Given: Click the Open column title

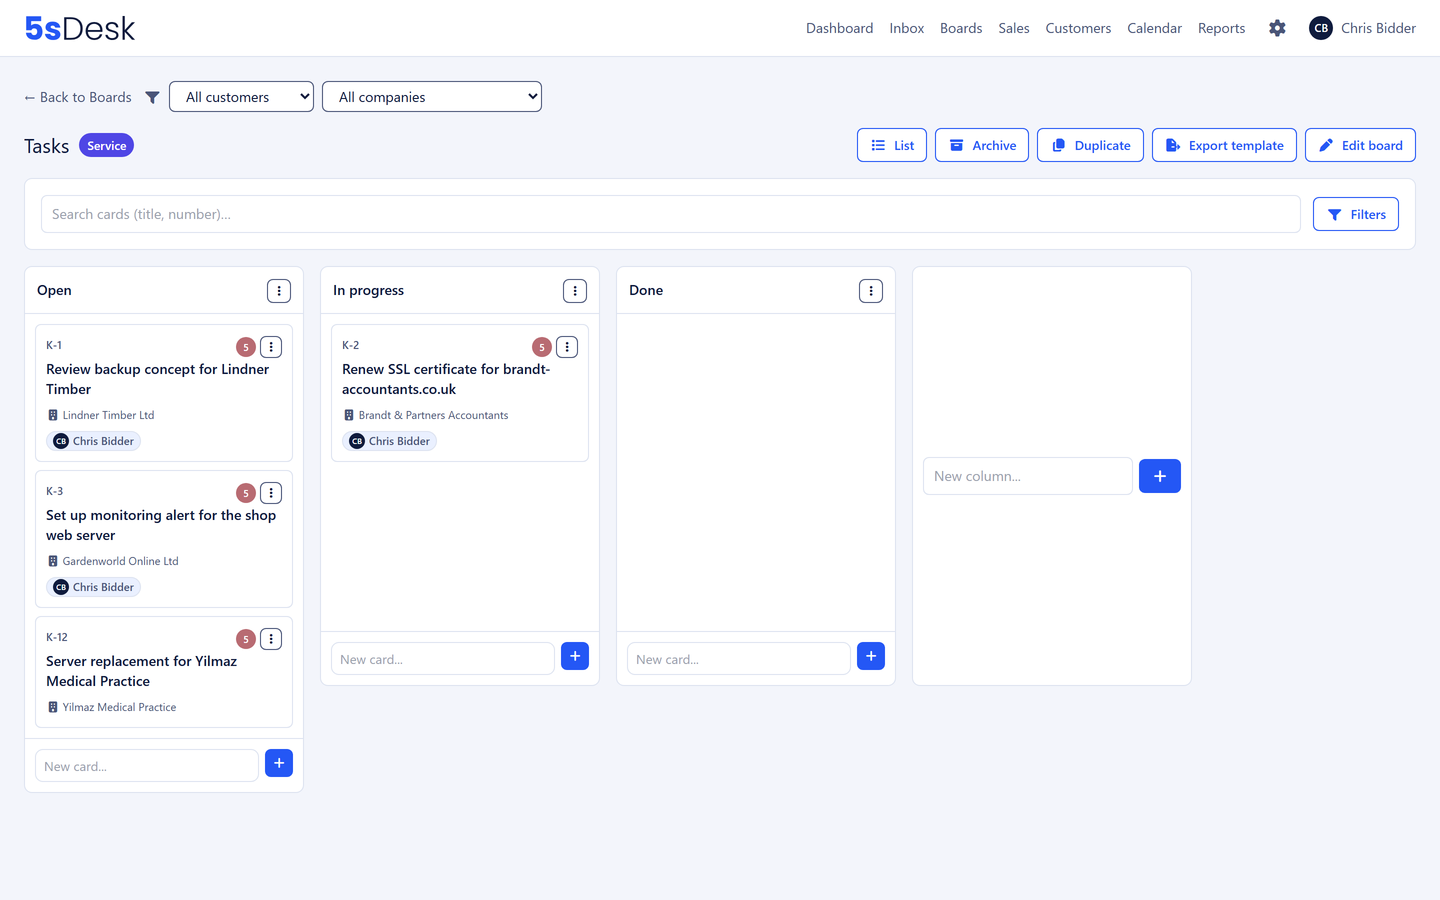Looking at the screenshot, I should (x=54, y=290).
